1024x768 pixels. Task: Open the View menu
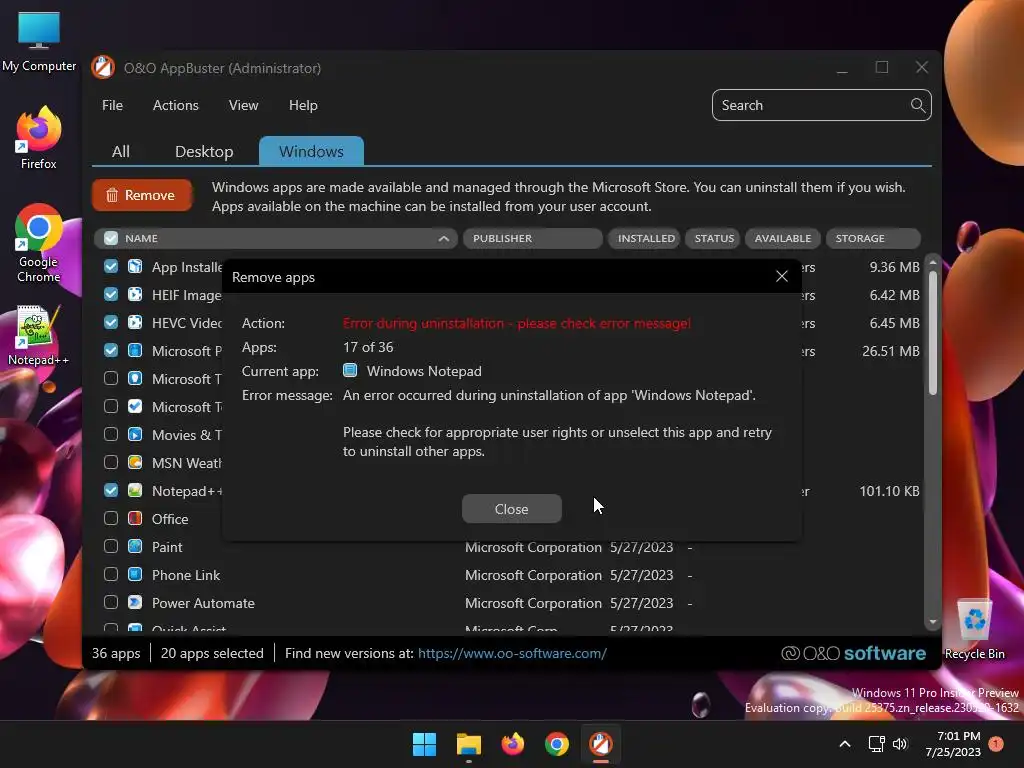(244, 105)
